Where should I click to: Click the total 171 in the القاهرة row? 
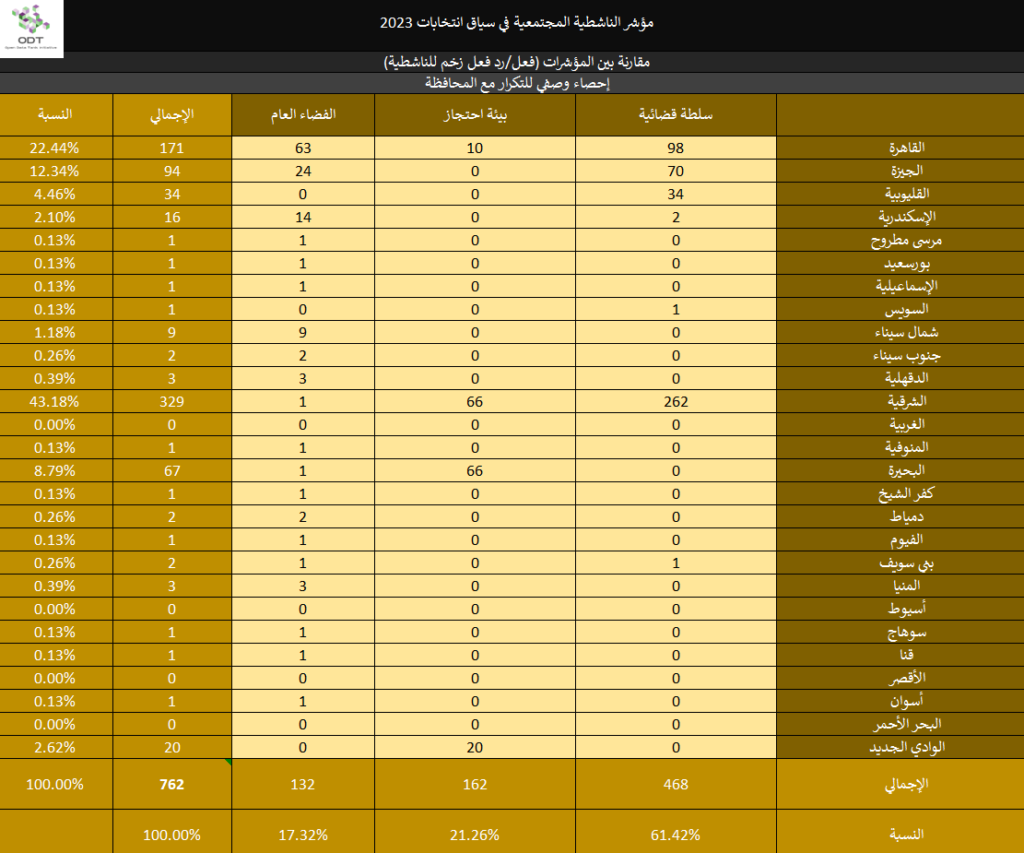pyautogui.click(x=172, y=148)
